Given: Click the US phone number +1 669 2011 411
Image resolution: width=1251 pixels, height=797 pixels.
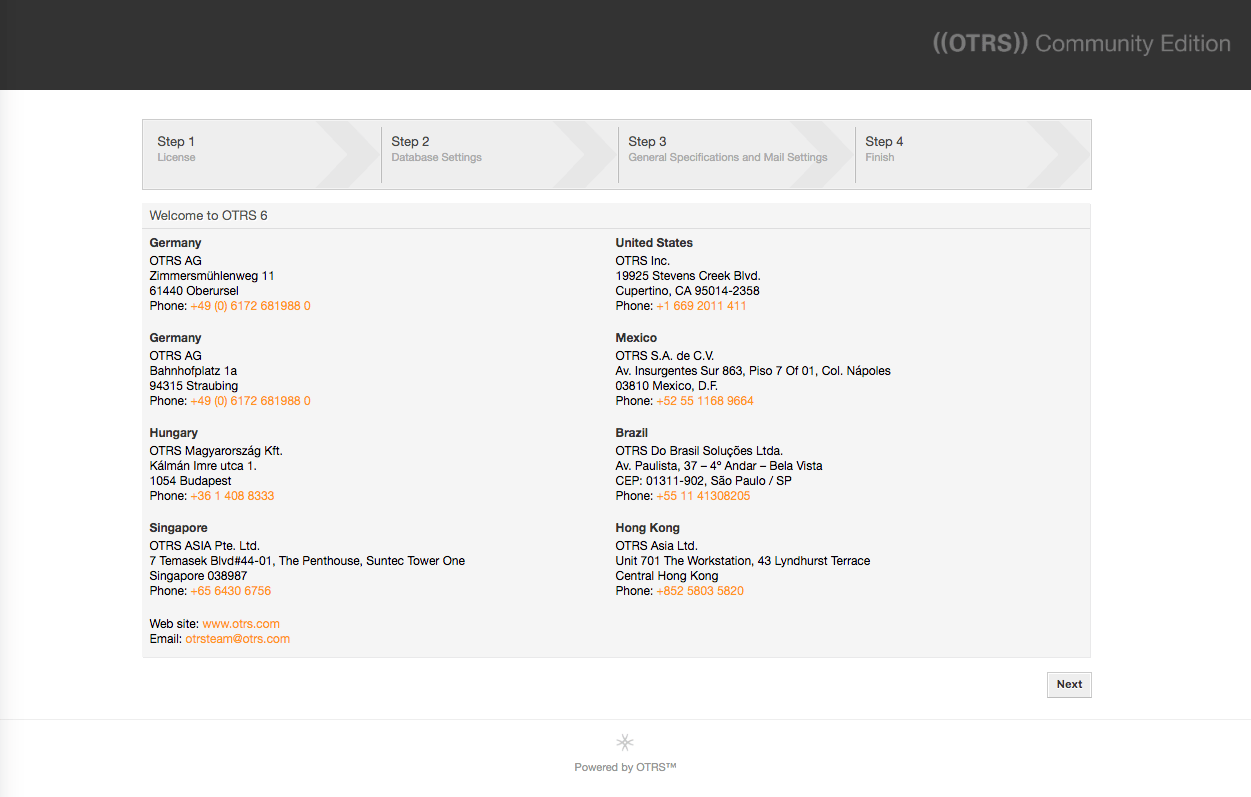Looking at the screenshot, I should 701,306.
